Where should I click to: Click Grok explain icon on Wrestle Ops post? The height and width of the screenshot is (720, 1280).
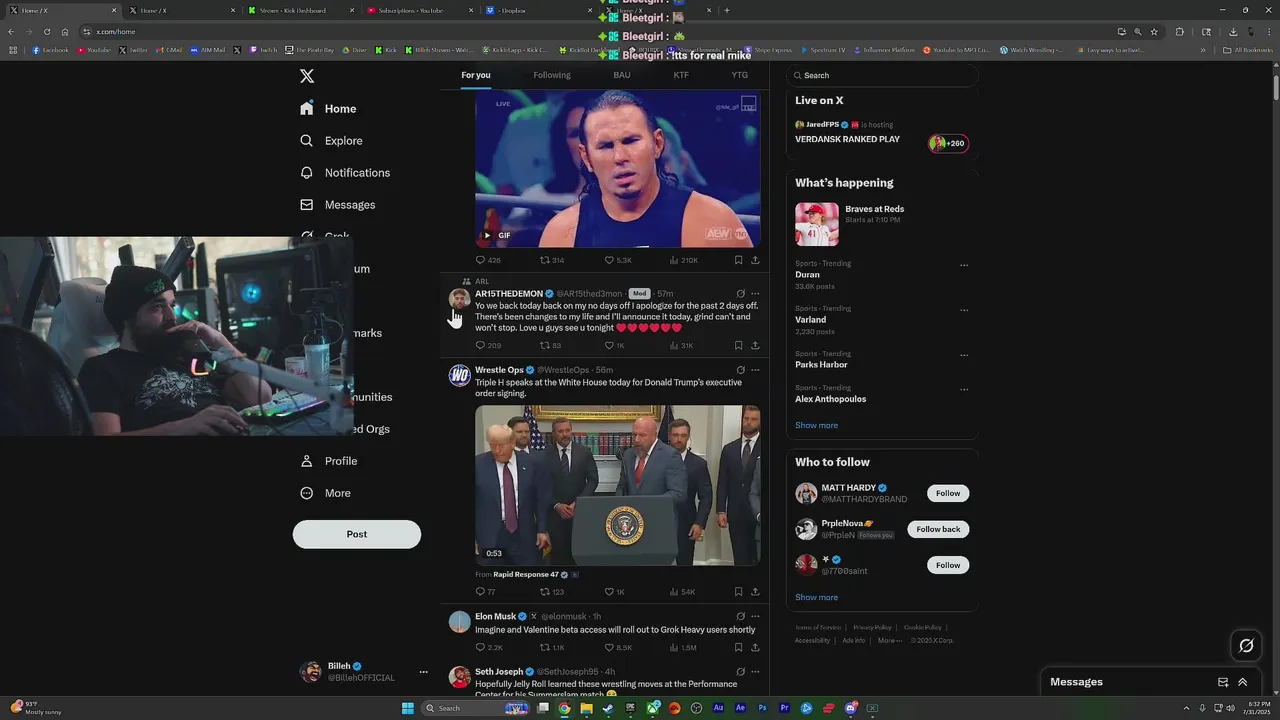click(x=741, y=370)
